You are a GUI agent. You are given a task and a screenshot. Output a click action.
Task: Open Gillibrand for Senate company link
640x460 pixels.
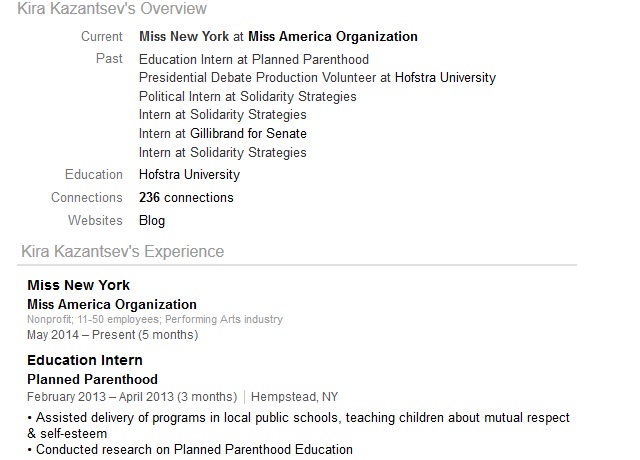point(248,133)
